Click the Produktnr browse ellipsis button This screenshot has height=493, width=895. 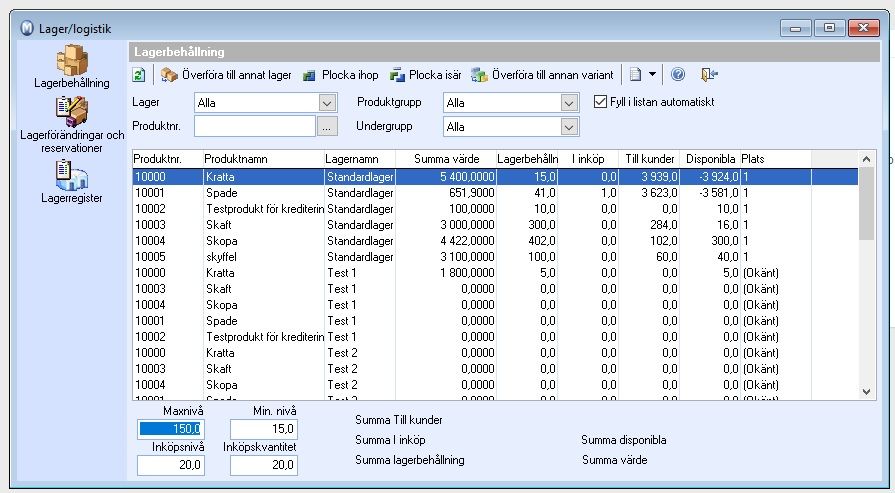pyautogui.click(x=326, y=127)
